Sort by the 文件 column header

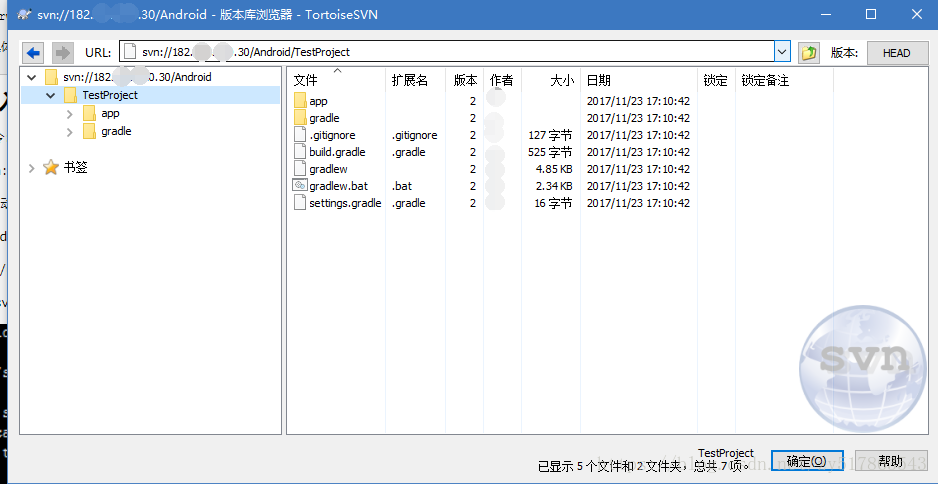point(337,80)
